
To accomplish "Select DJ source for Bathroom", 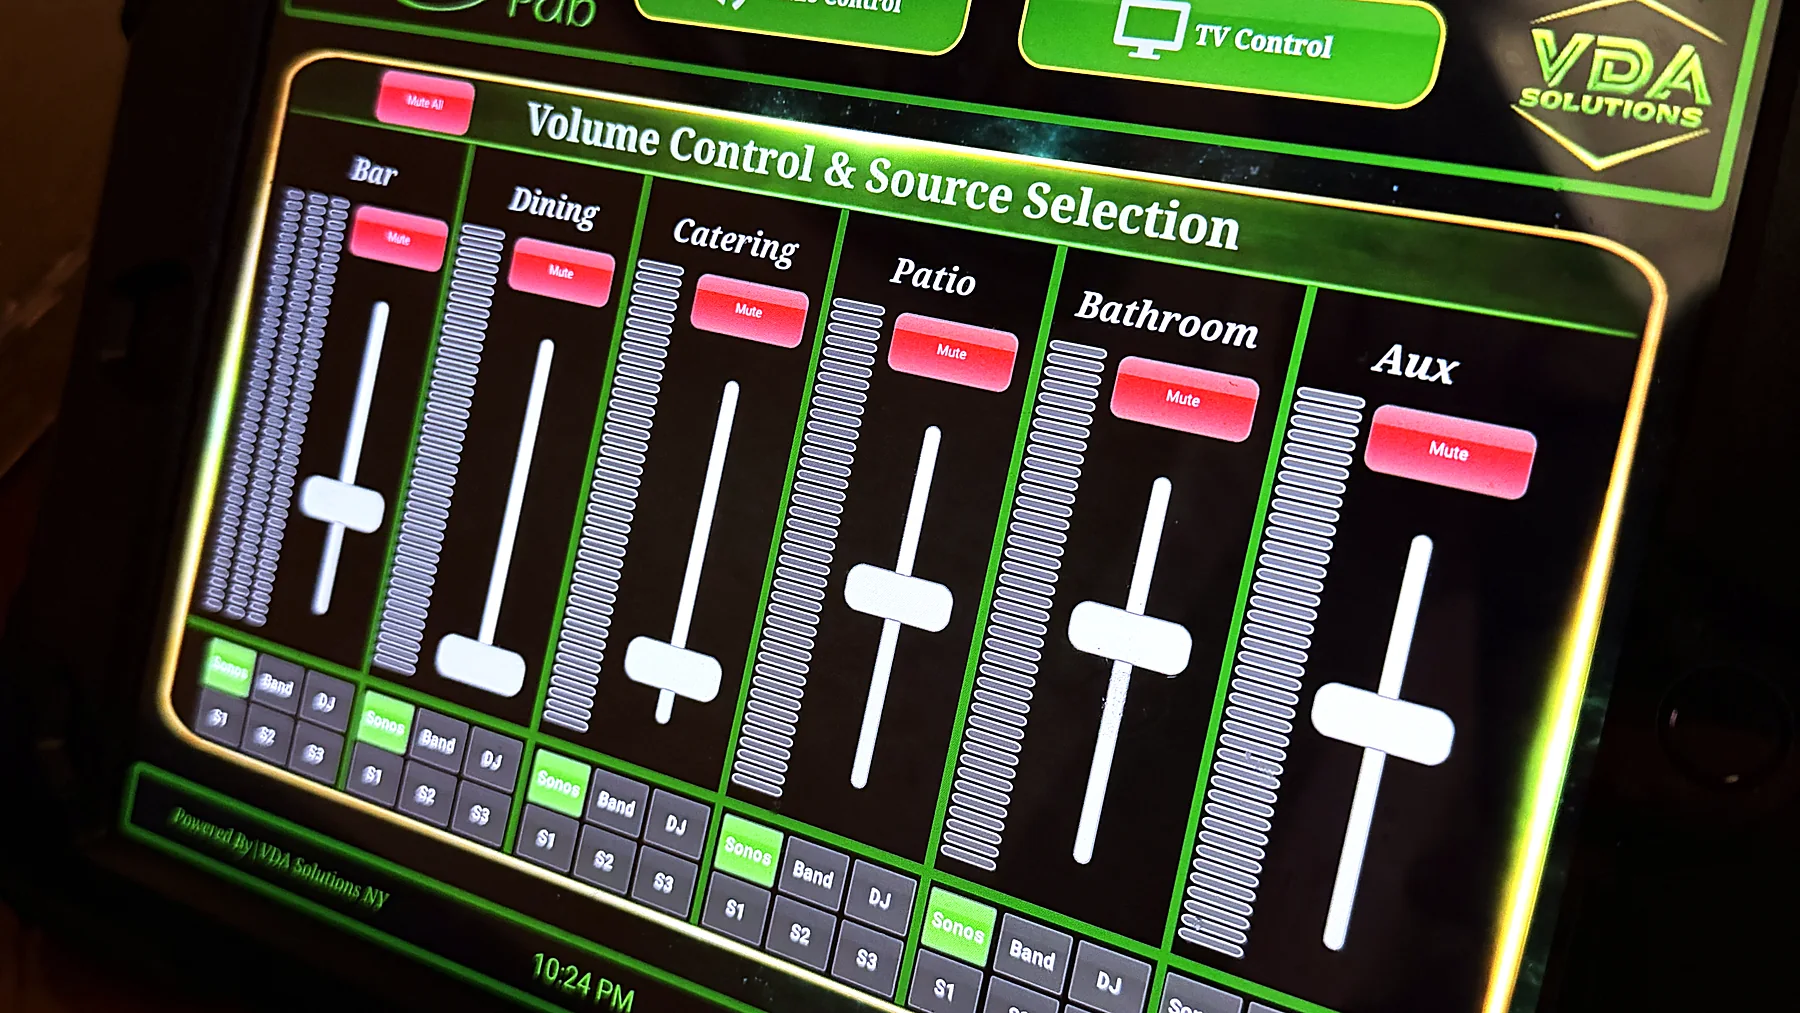I will (x=1109, y=982).
